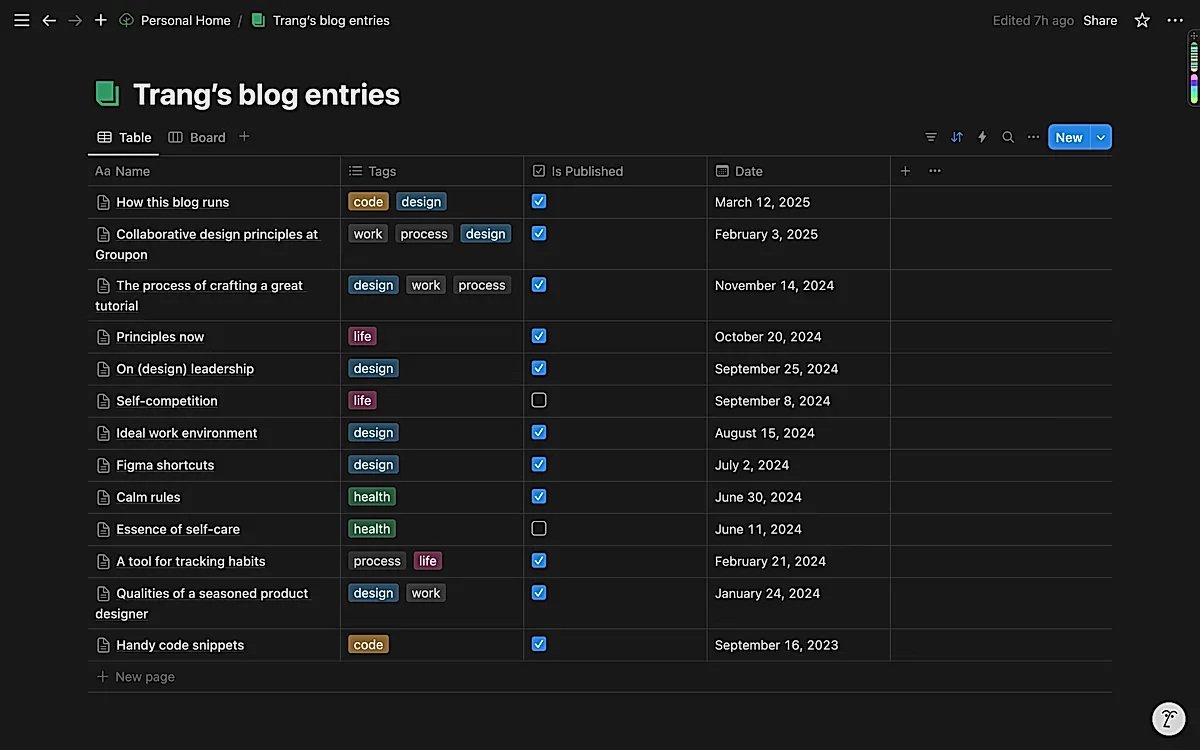Click the date September 16, 2023
Image resolution: width=1200 pixels, height=750 pixels.
point(777,645)
